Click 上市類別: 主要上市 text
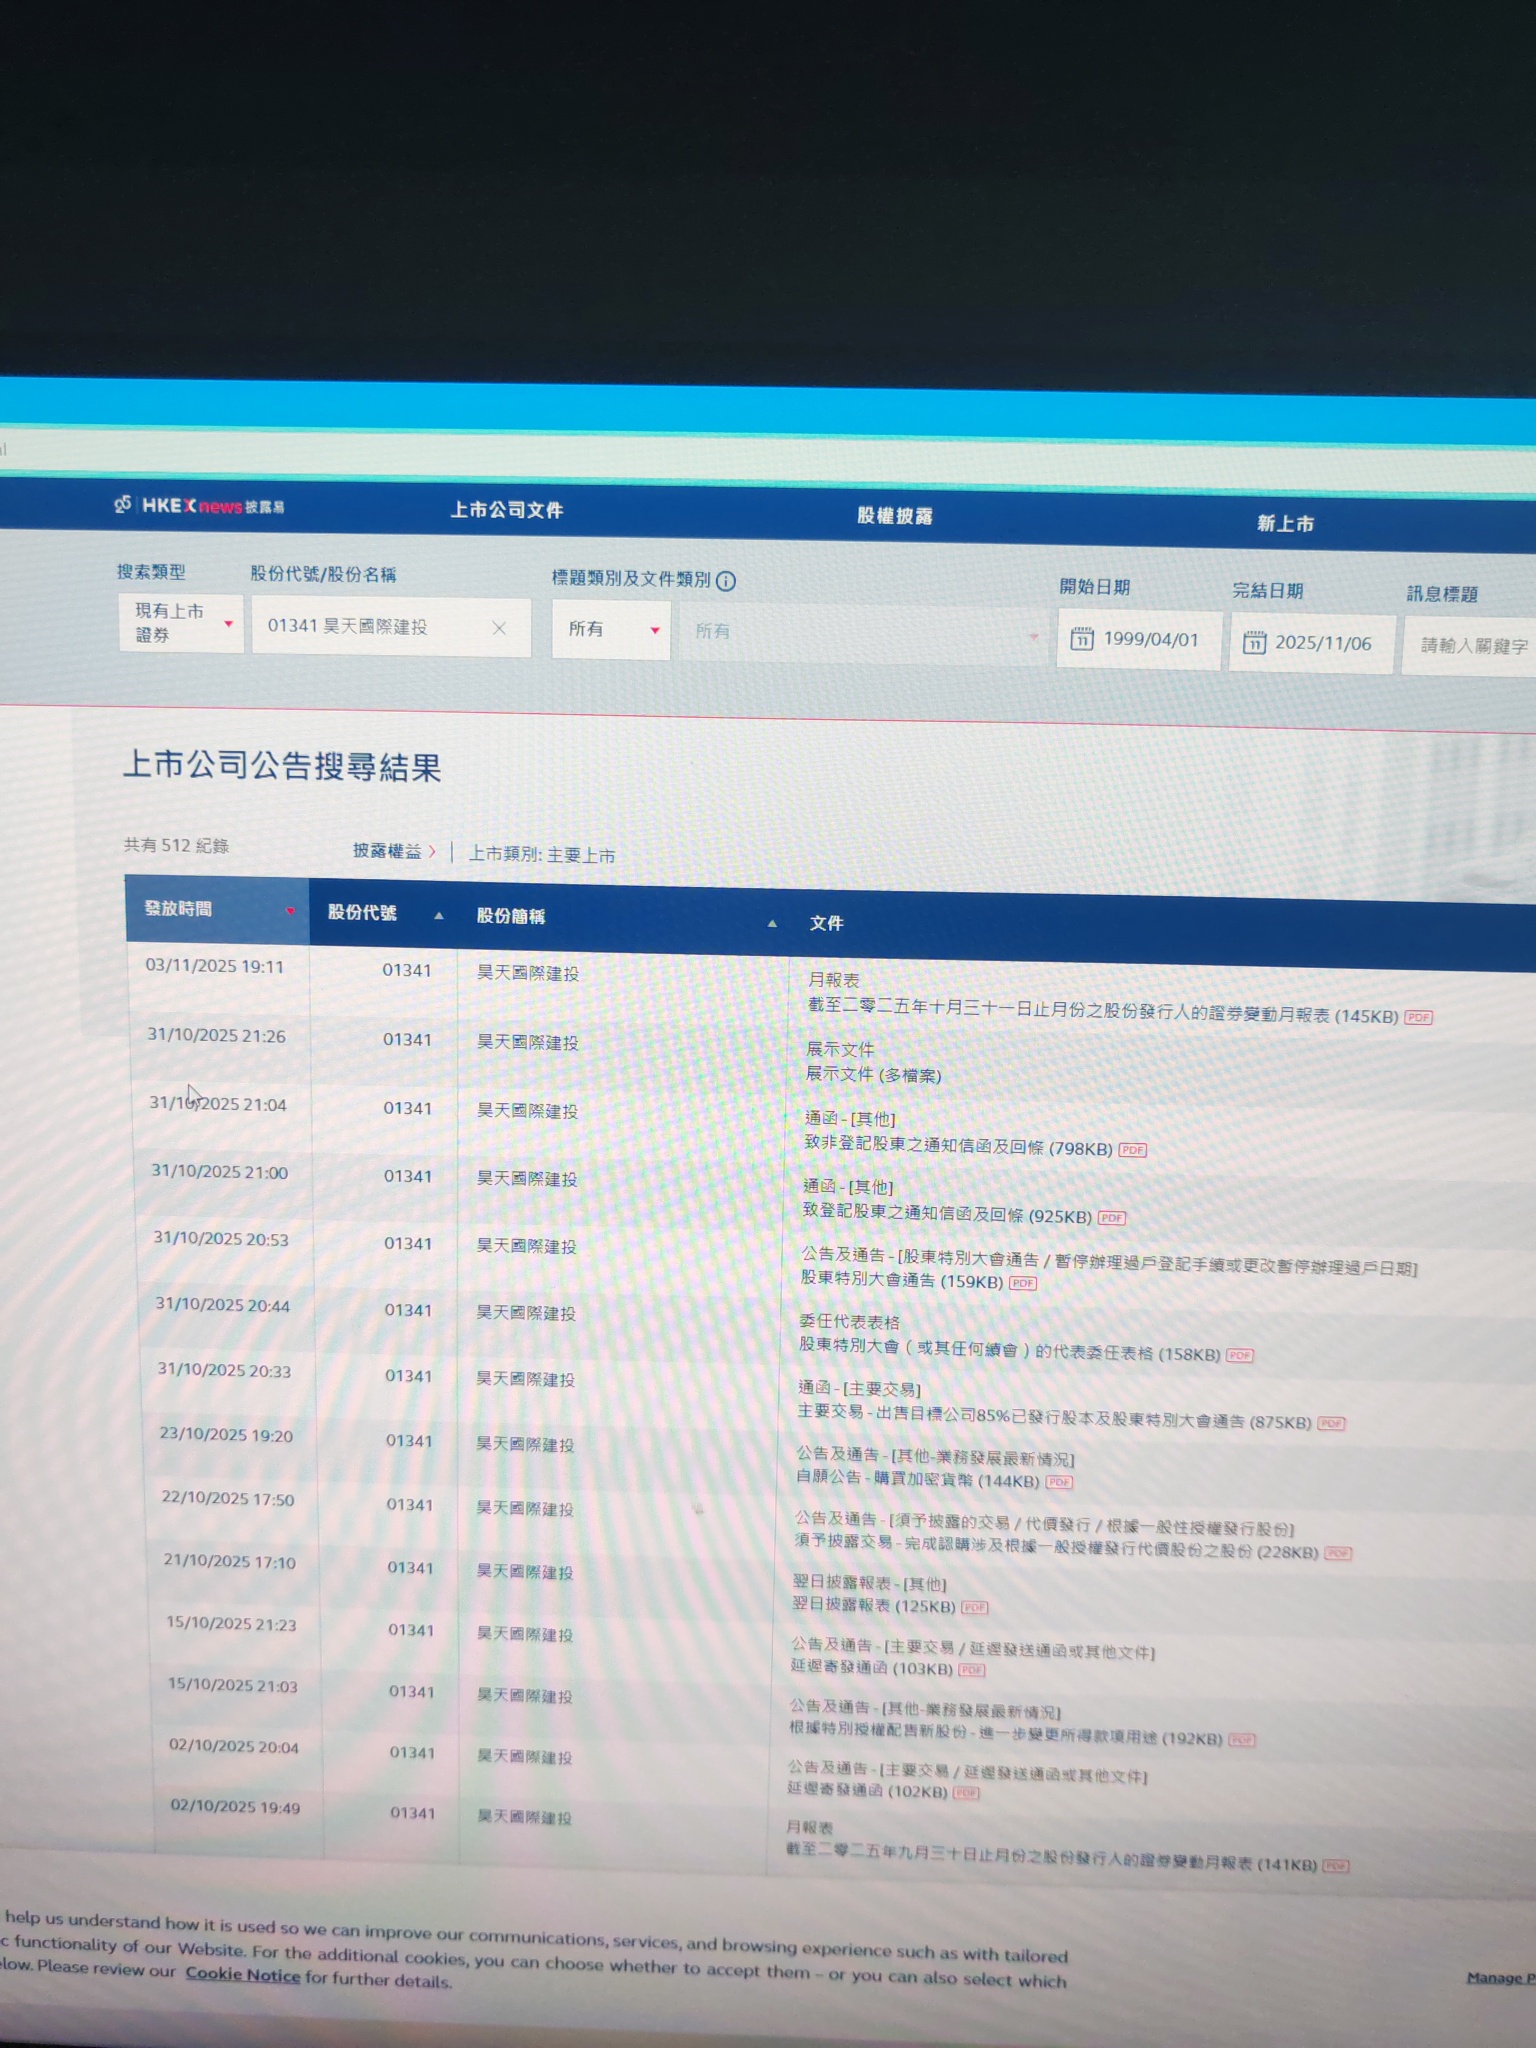The image size is (1536, 2048). [x=542, y=855]
